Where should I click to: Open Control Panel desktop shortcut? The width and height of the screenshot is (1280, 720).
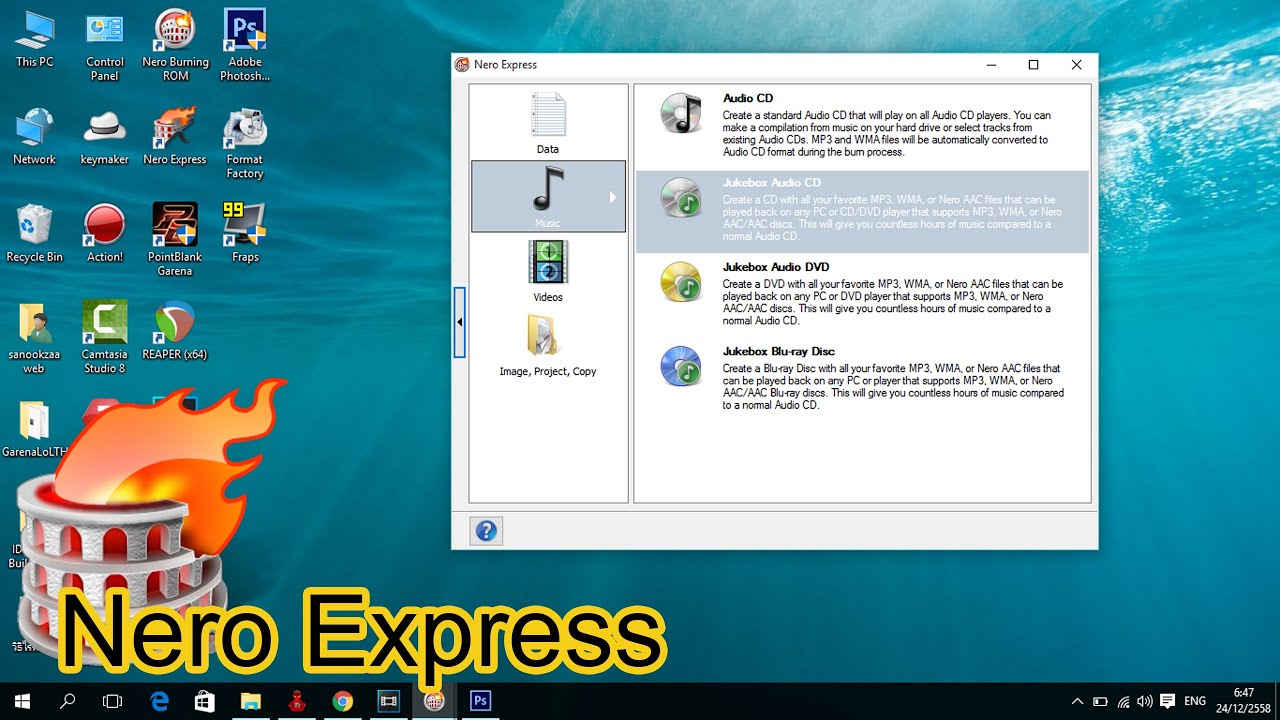[x=105, y=47]
